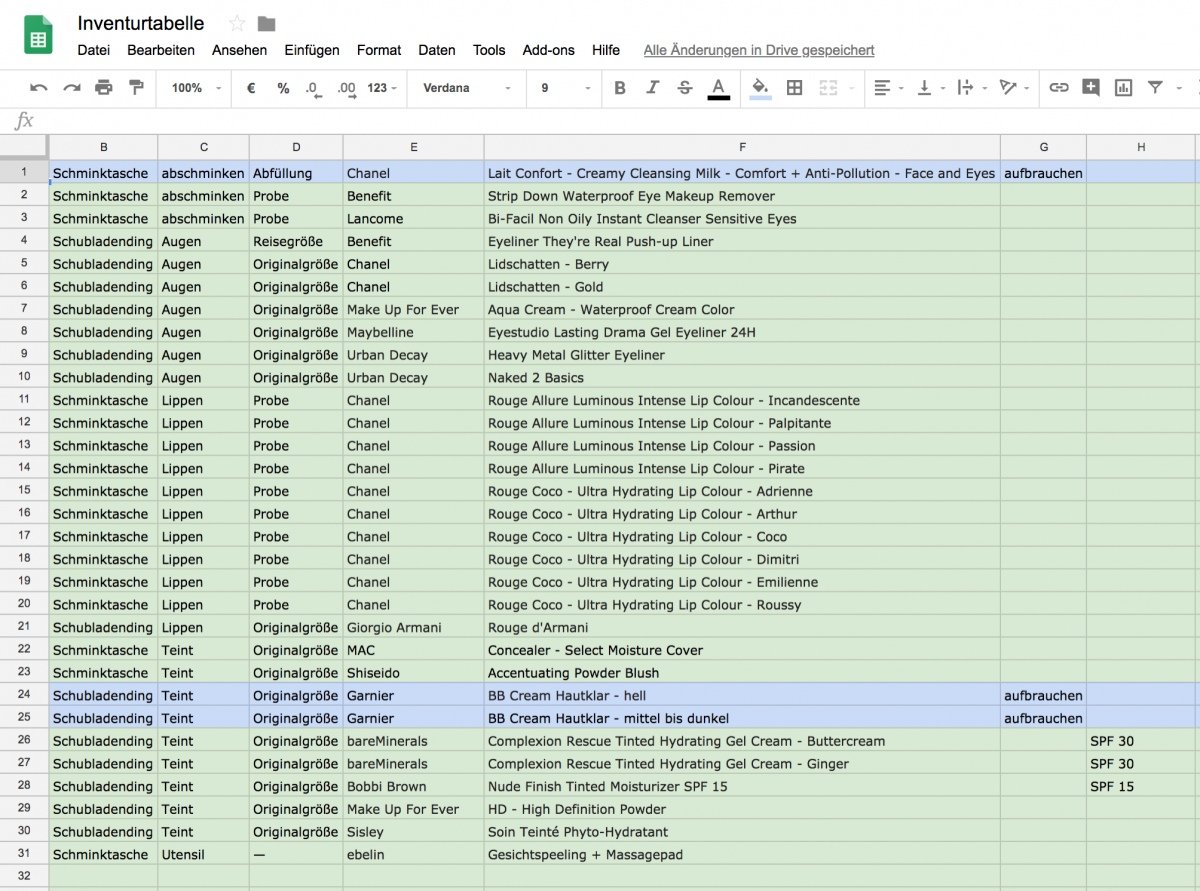Open the horizontal align dropdown
The width and height of the screenshot is (1200, 891).
(x=888, y=88)
